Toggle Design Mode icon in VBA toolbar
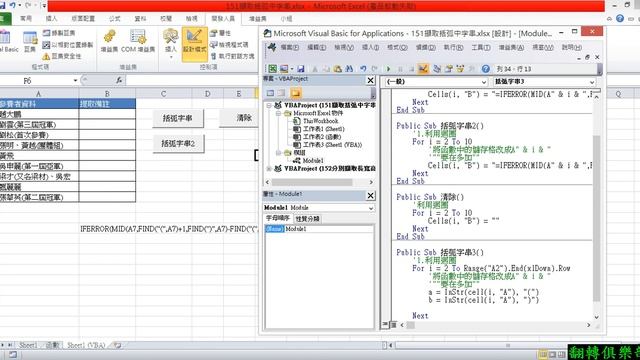 423,69
